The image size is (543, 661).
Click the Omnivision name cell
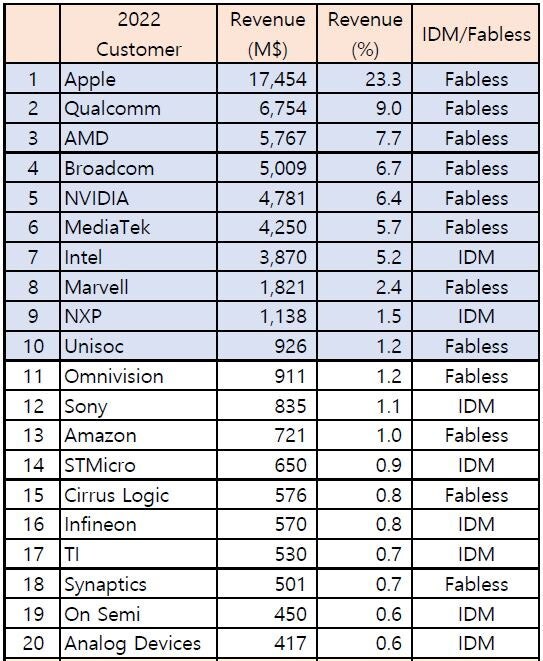139,376
